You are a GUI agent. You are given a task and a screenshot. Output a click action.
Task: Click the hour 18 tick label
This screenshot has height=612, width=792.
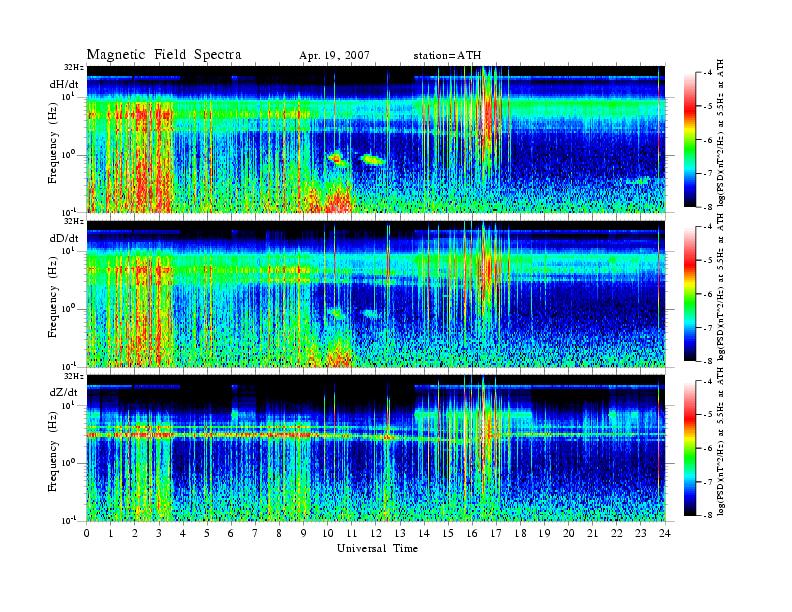tap(520, 533)
